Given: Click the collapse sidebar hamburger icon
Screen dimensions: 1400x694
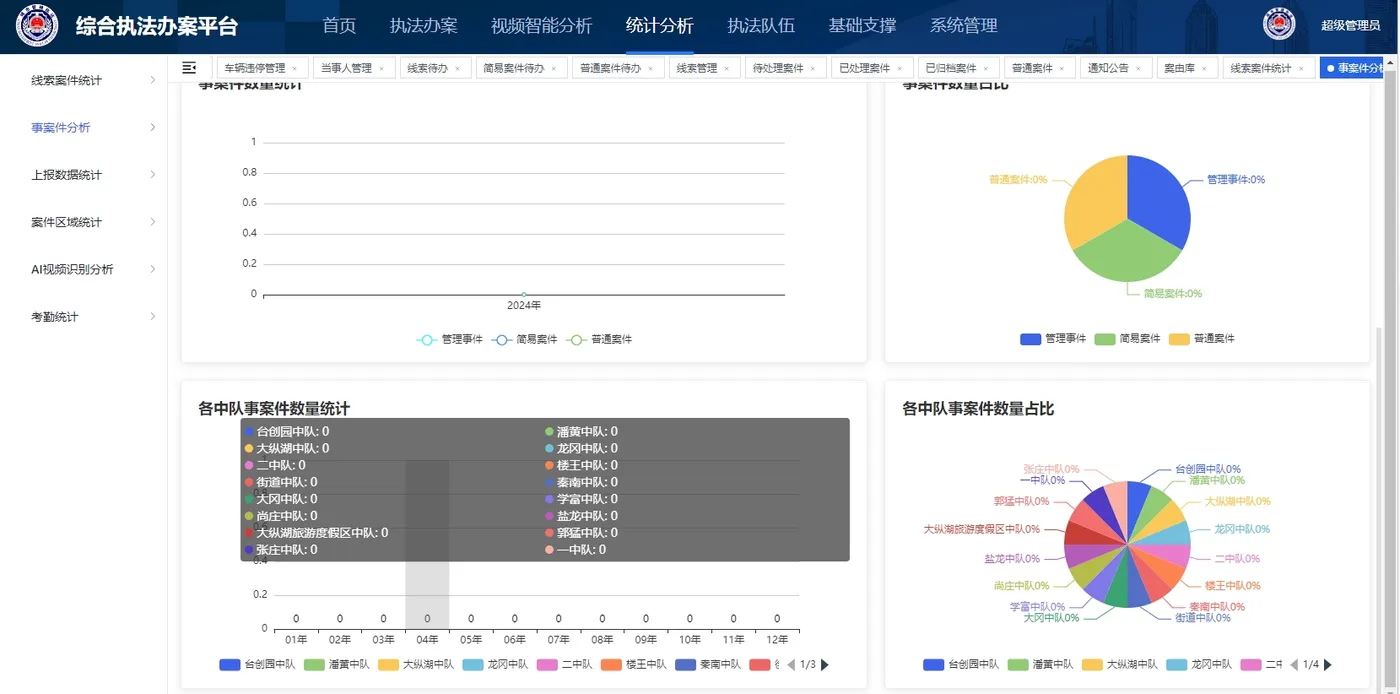Looking at the screenshot, I should pyautogui.click(x=189, y=67).
